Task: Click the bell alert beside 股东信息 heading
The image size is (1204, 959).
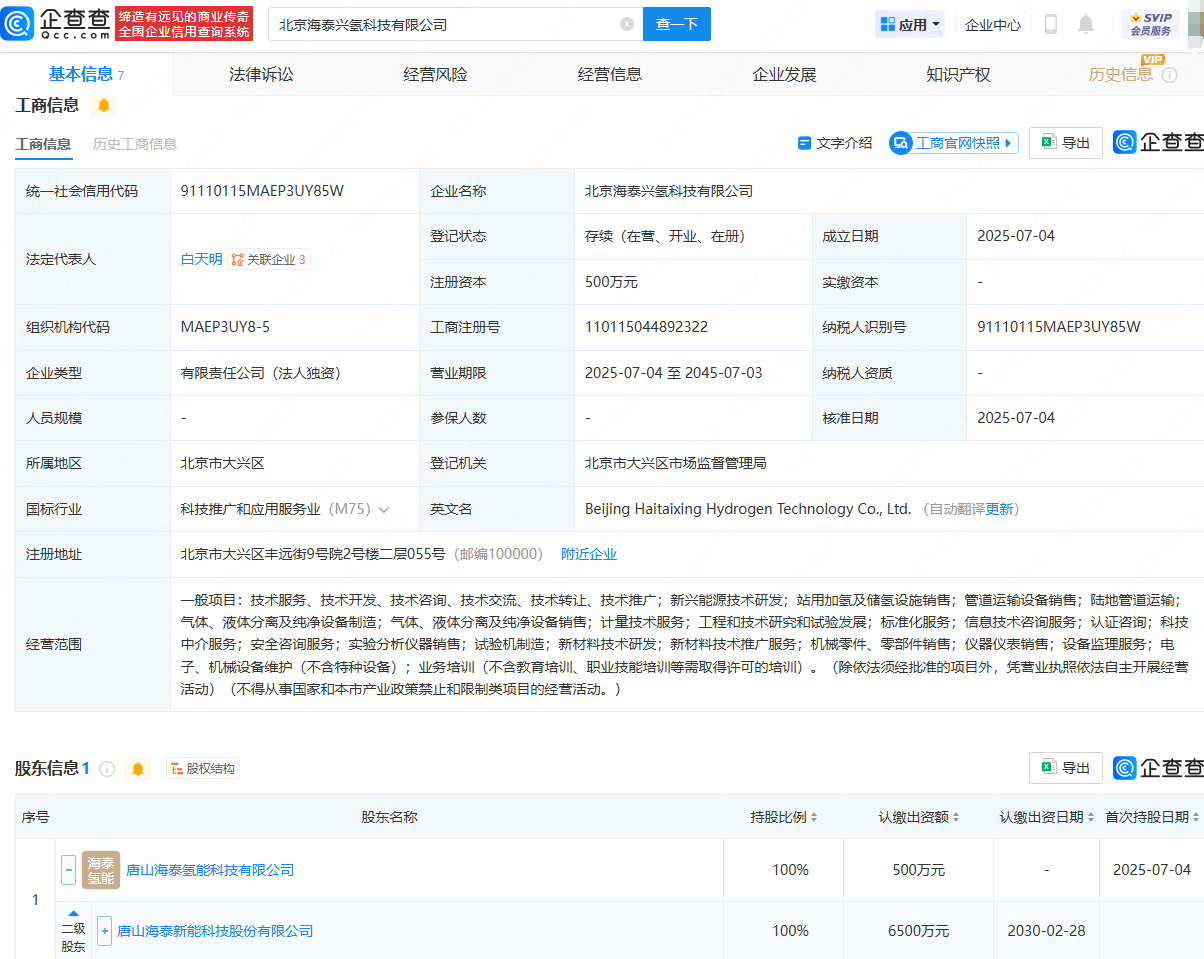Action: click(x=138, y=769)
